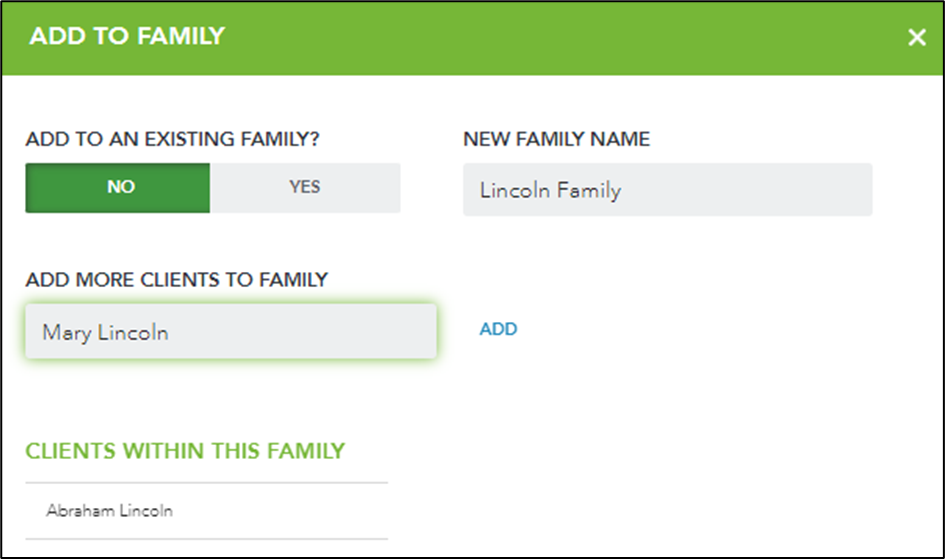The width and height of the screenshot is (945, 559).
Task: Click the 'Add to an existing family?' label
Action: tap(172, 139)
